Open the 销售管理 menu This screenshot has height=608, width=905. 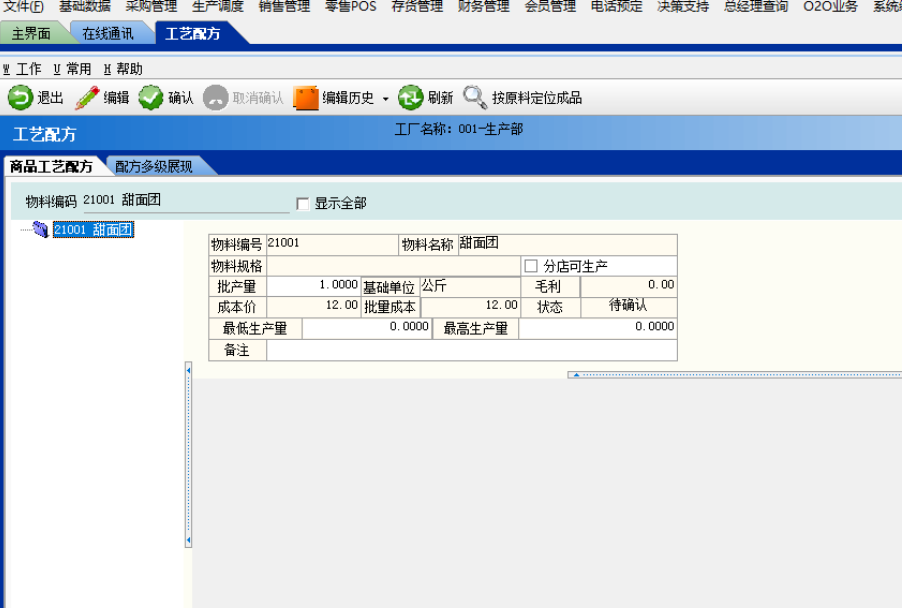[x=284, y=6]
